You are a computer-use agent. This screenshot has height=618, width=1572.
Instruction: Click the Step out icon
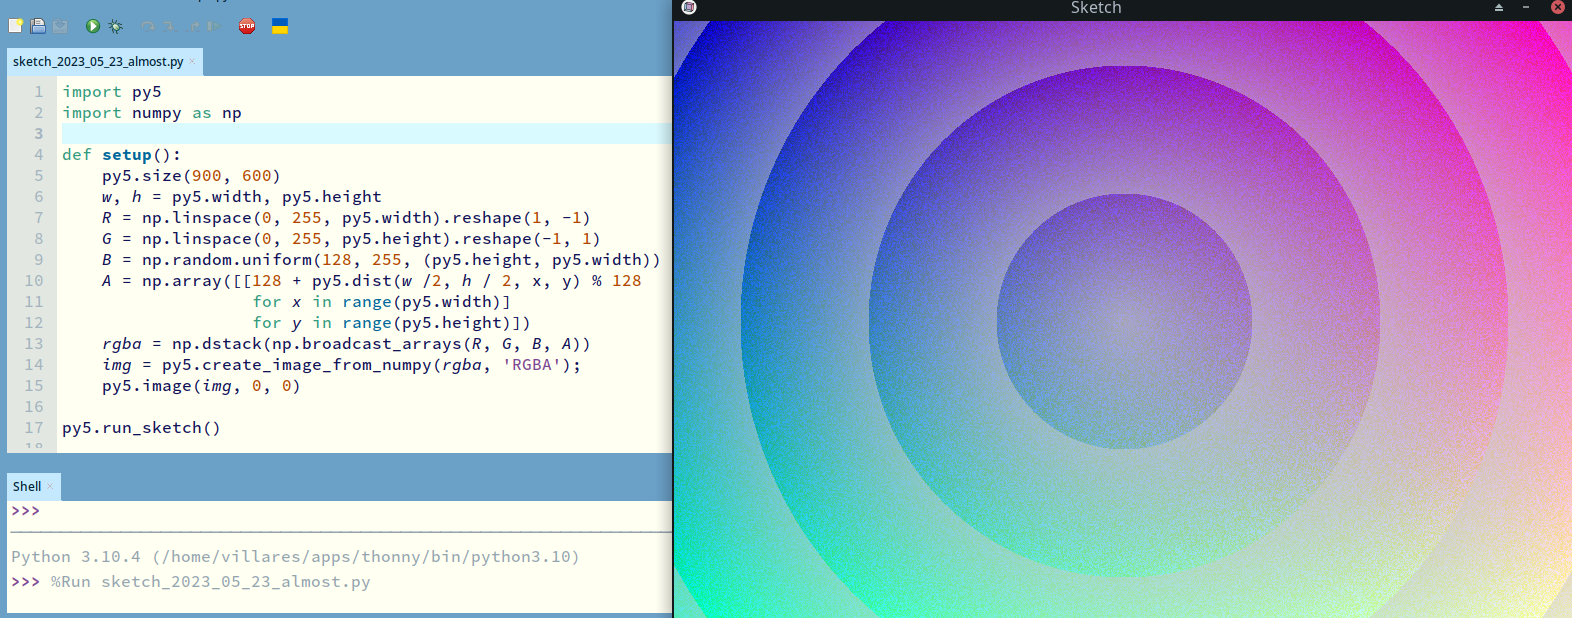(193, 26)
